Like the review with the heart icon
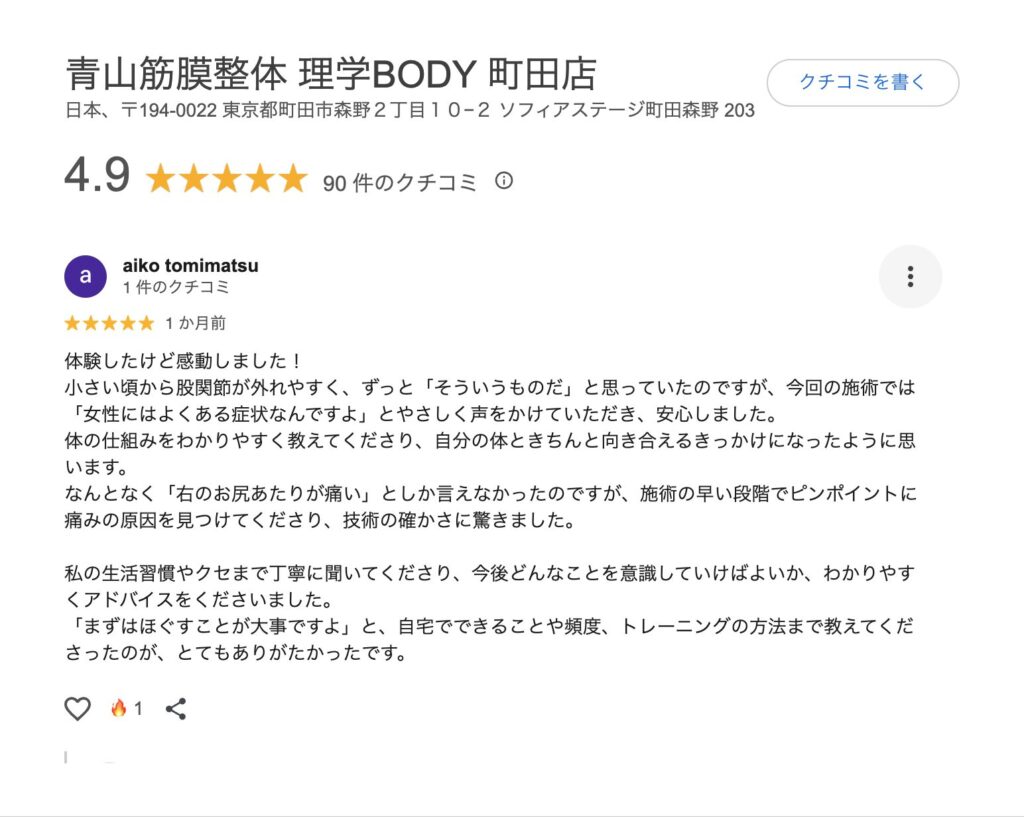1024x817 pixels. click(x=78, y=709)
